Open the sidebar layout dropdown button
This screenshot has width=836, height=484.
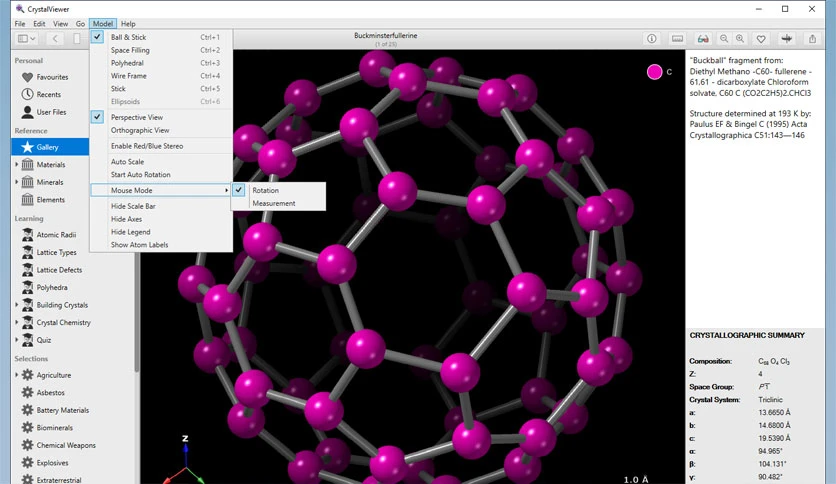pos(27,38)
